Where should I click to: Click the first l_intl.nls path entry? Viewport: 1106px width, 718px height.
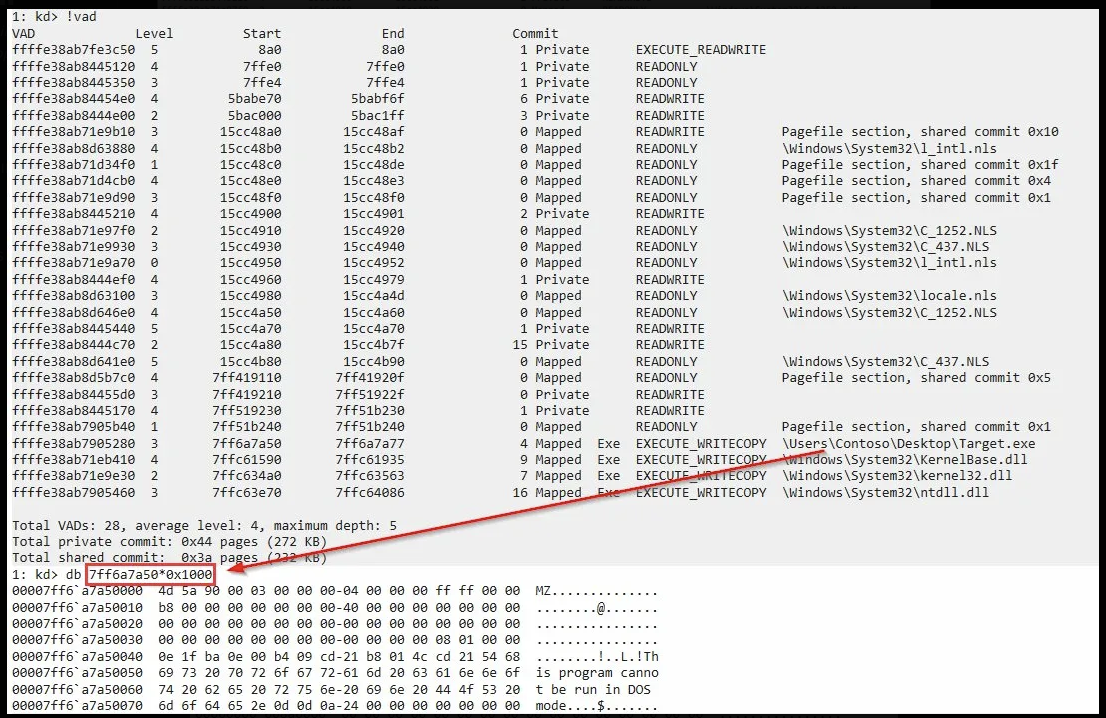(x=889, y=149)
